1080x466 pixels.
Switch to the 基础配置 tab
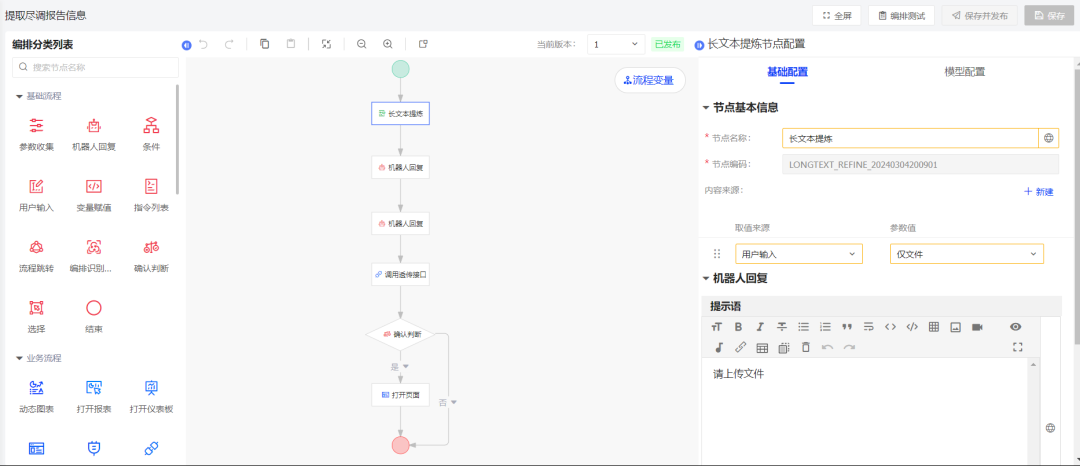787,72
